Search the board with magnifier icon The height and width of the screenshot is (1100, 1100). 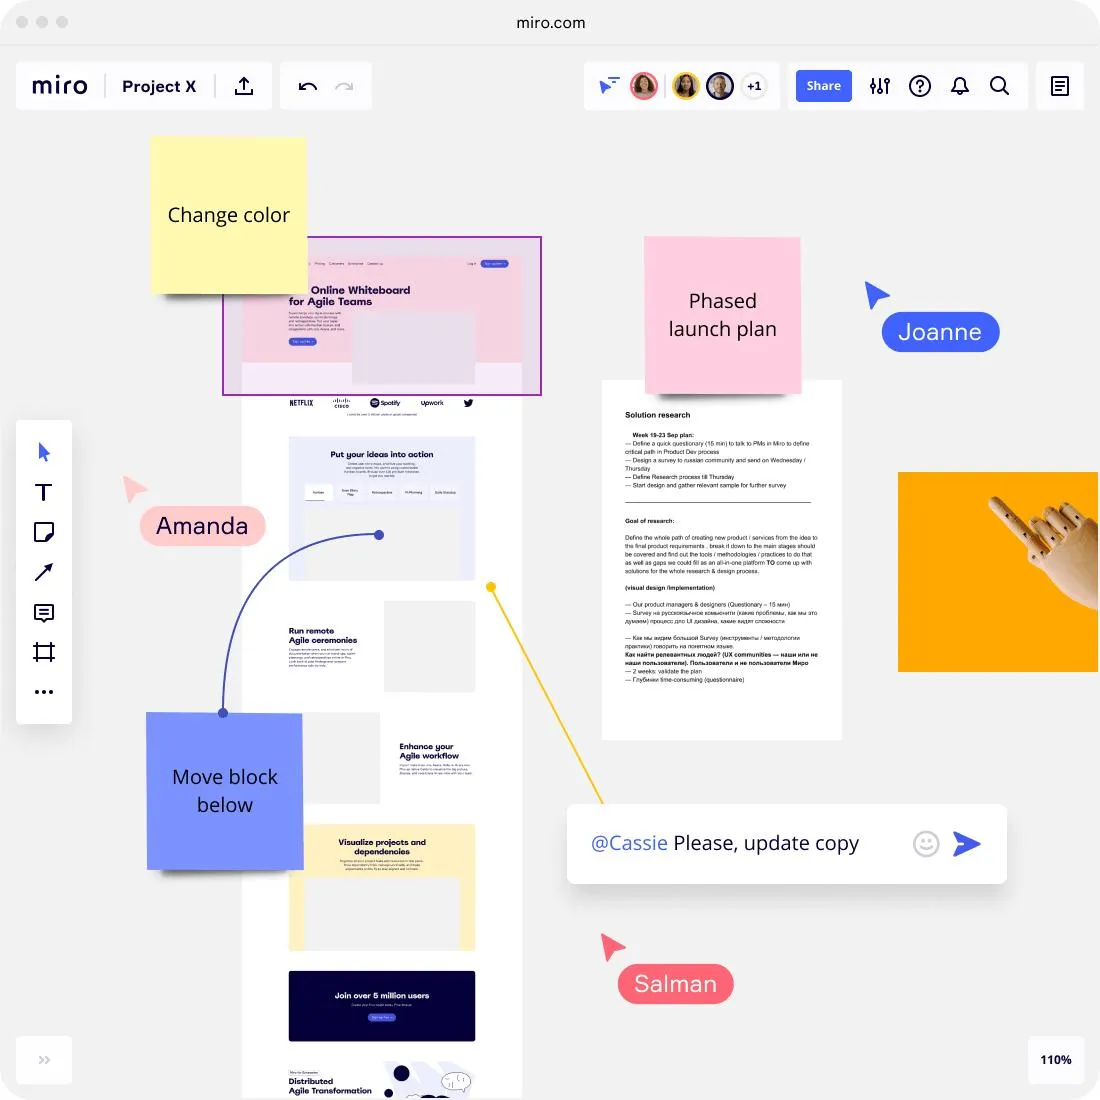tap(999, 86)
